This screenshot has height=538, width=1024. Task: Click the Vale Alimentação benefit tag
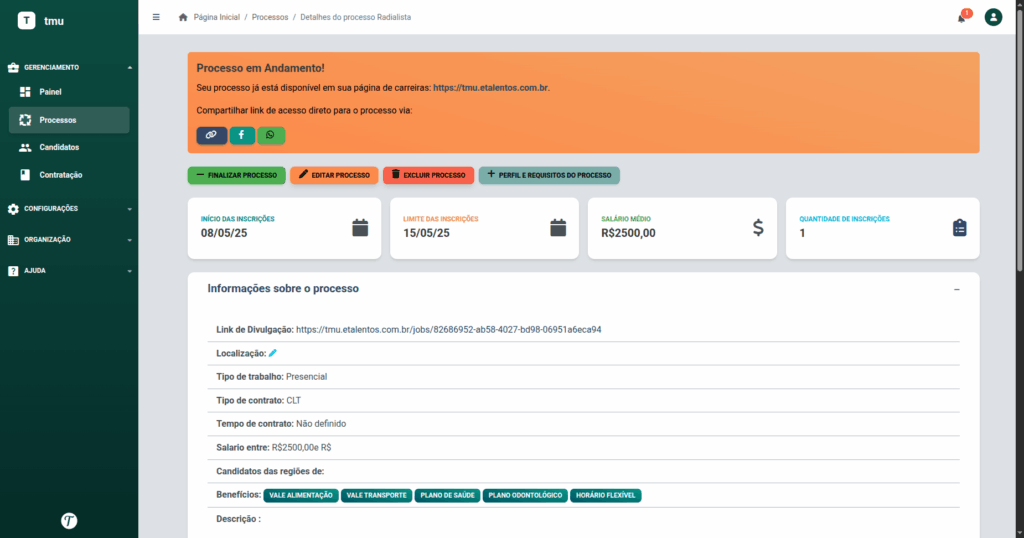pyautogui.click(x=301, y=496)
